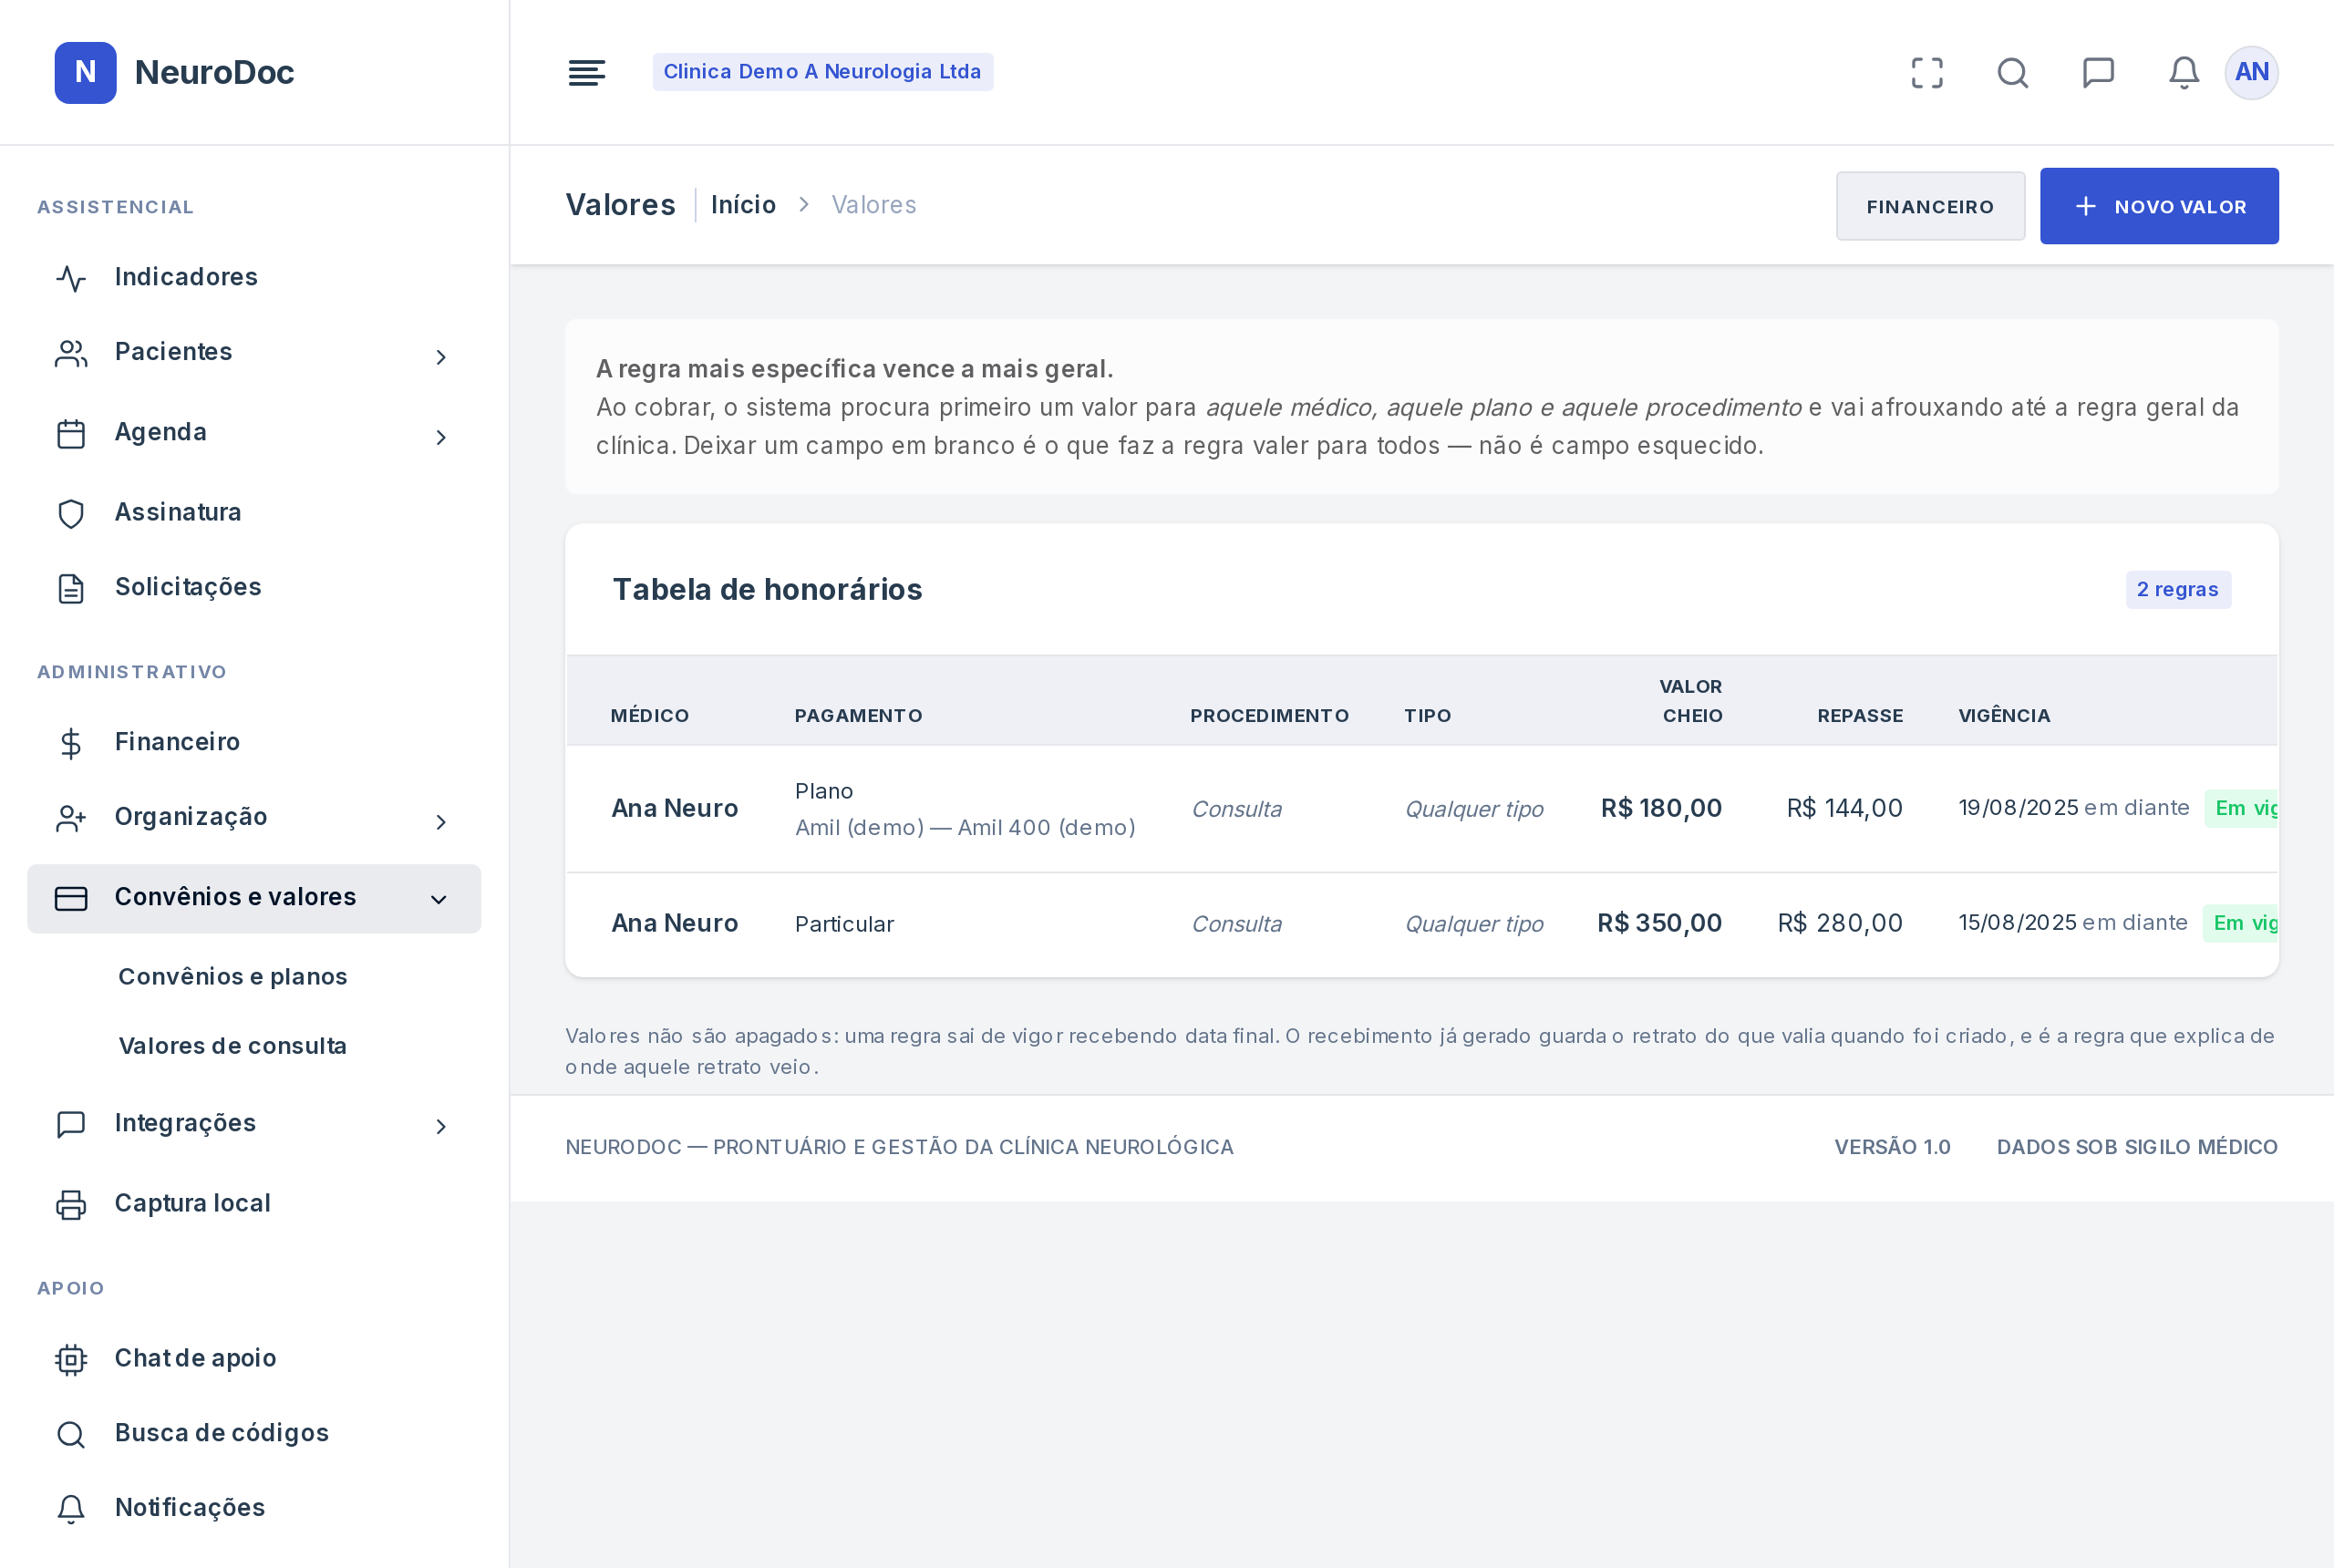Click the NeuroDoc N logo icon
This screenshot has width=2334, height=1568.
coord(85,72)
